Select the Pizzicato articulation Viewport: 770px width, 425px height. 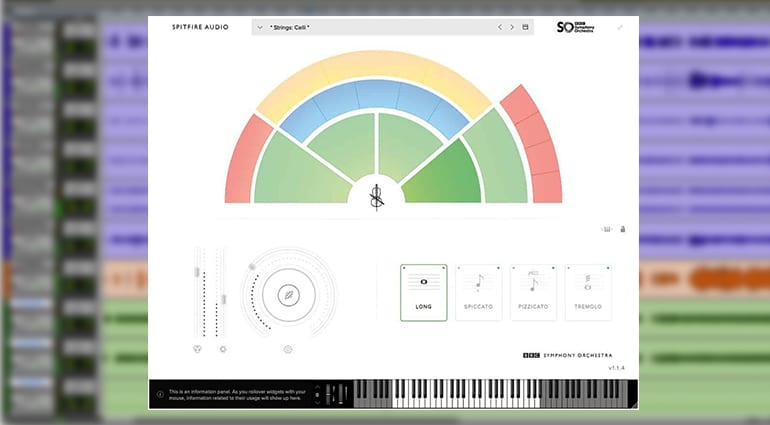point(533,293)
